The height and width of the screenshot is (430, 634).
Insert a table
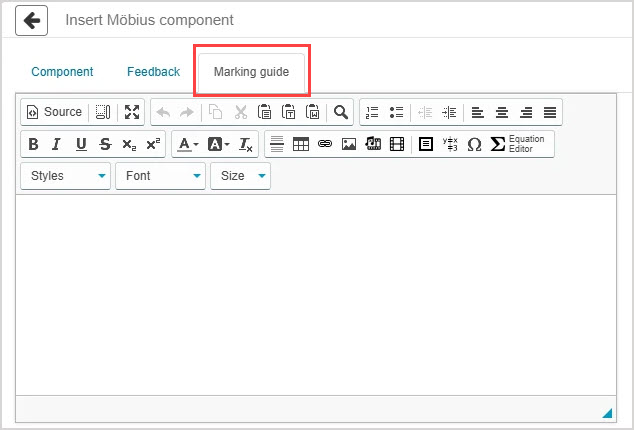click(301, 144)
